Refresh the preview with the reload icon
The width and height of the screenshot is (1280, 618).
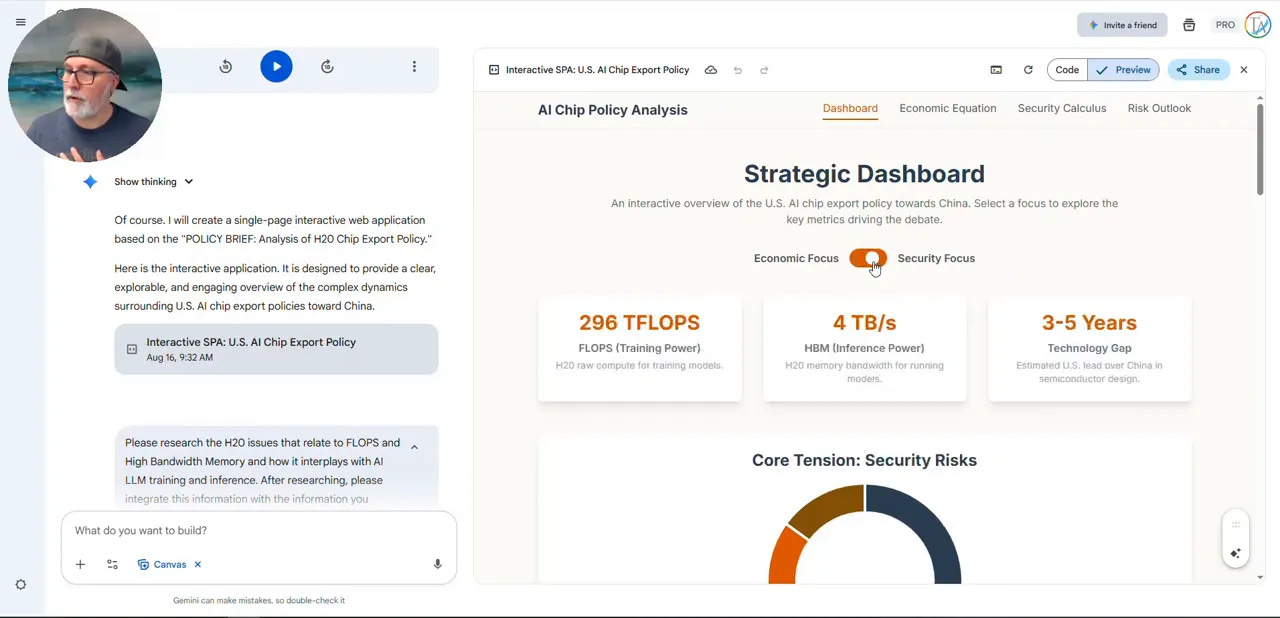(1028, 70)
